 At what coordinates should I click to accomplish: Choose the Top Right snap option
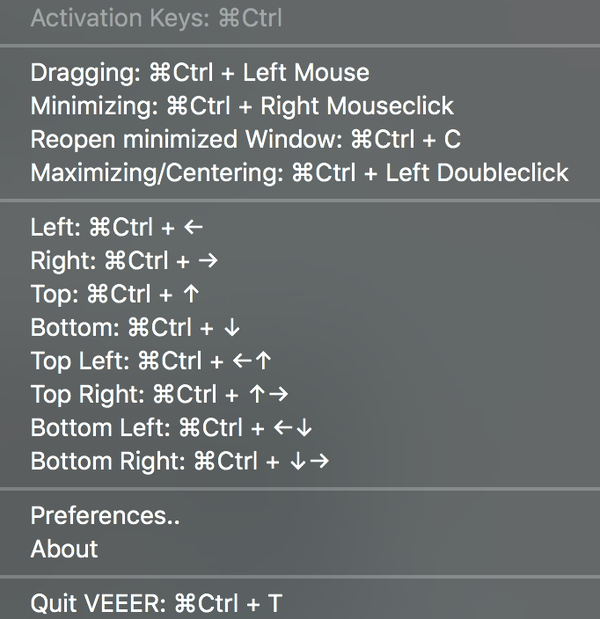coord(160,395)
